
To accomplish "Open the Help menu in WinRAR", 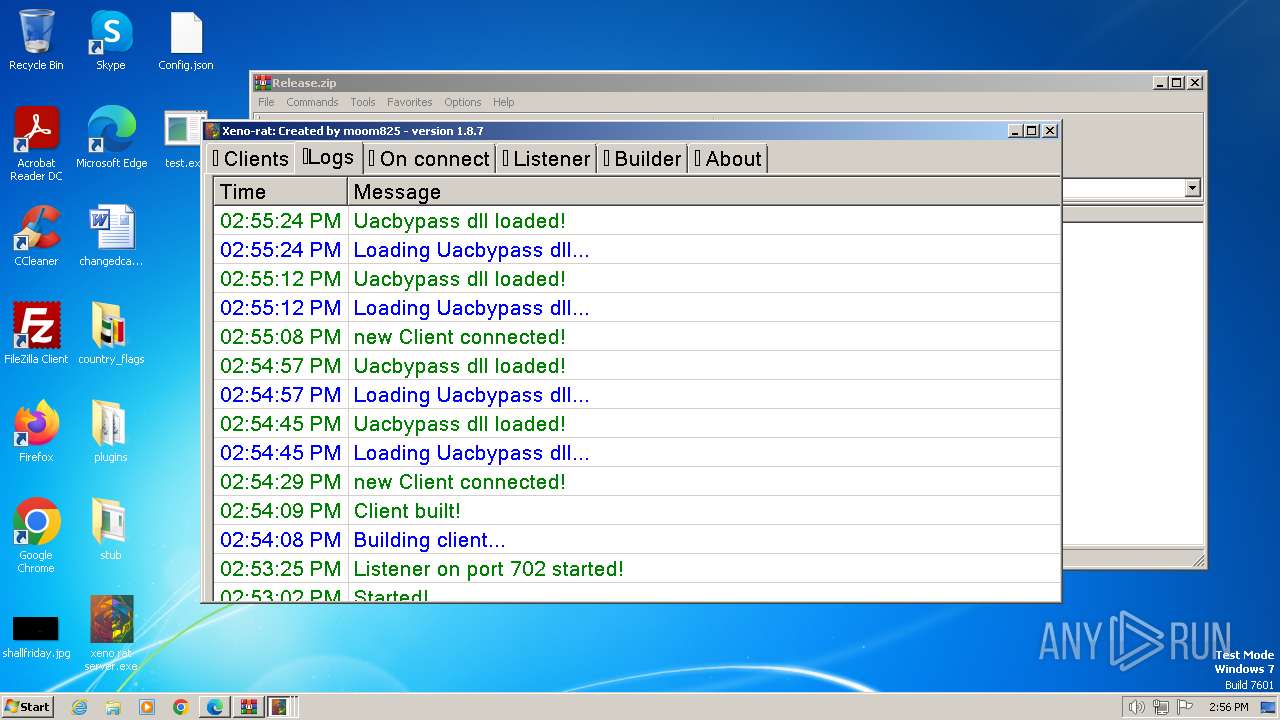I will 504,102.
